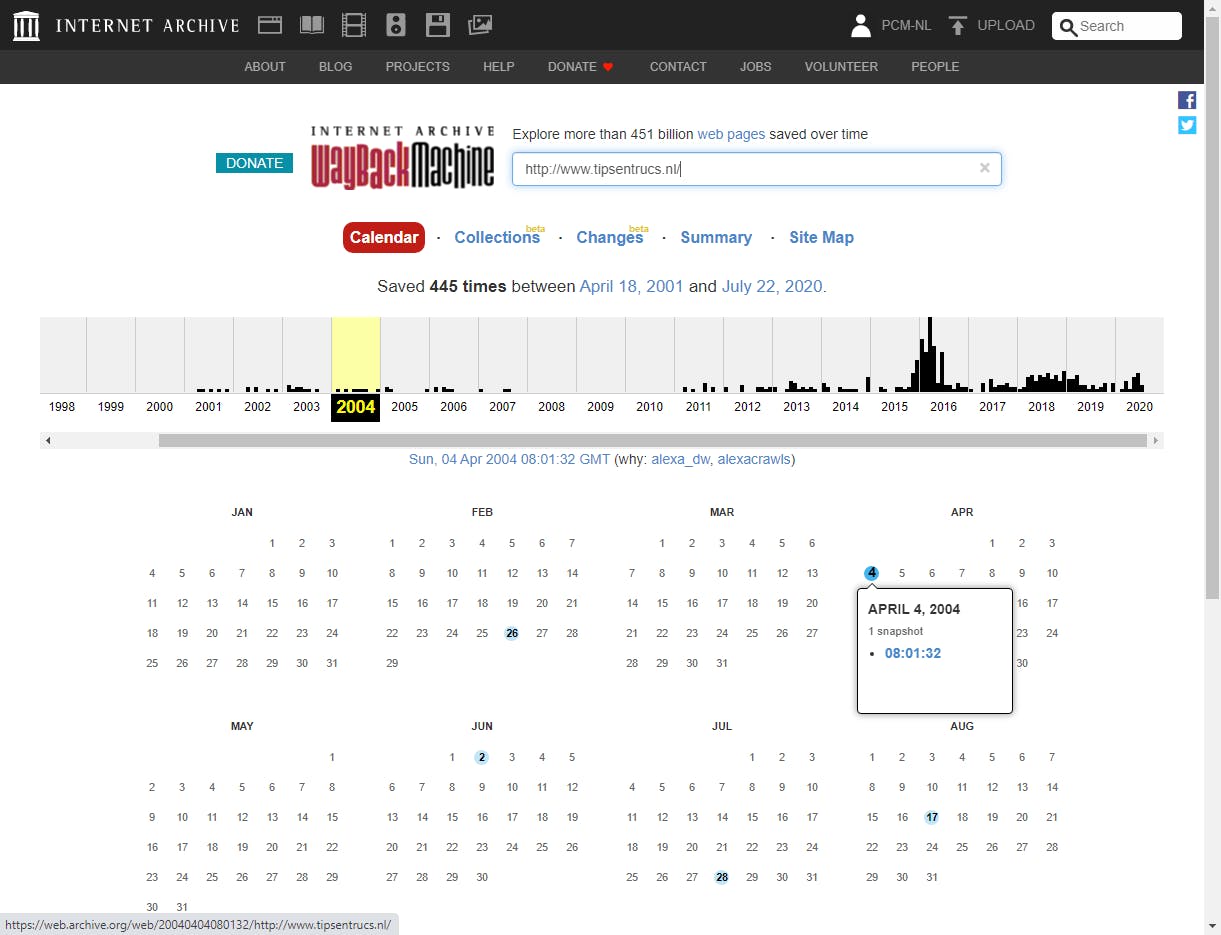Click the alexacrawls collection link
This screenshot has width=1221, height=935.
click(x=754, y=459)
